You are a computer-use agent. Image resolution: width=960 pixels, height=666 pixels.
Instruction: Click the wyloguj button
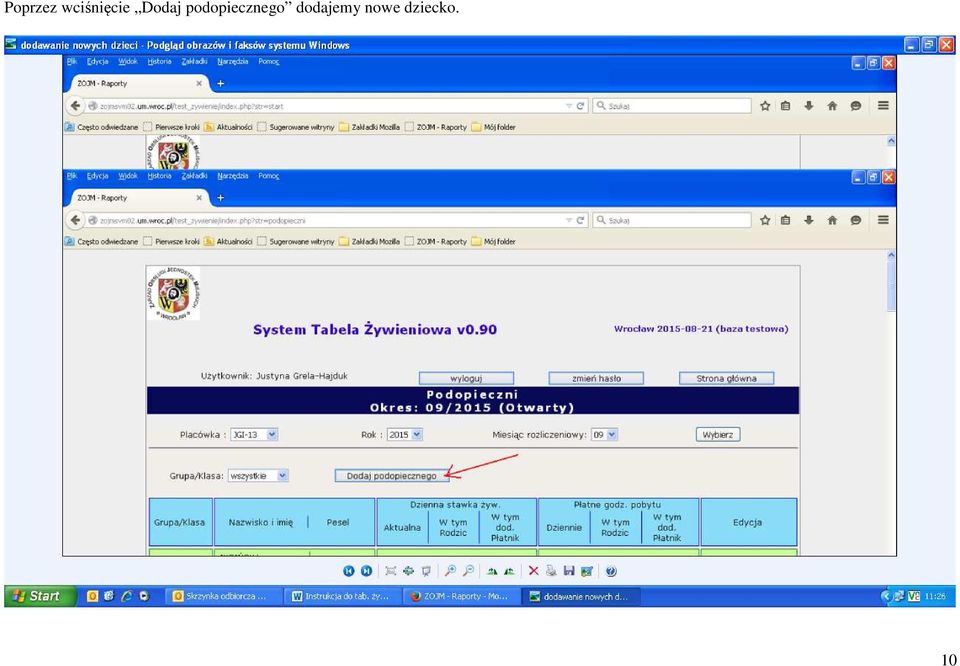[x=467, y=378]
